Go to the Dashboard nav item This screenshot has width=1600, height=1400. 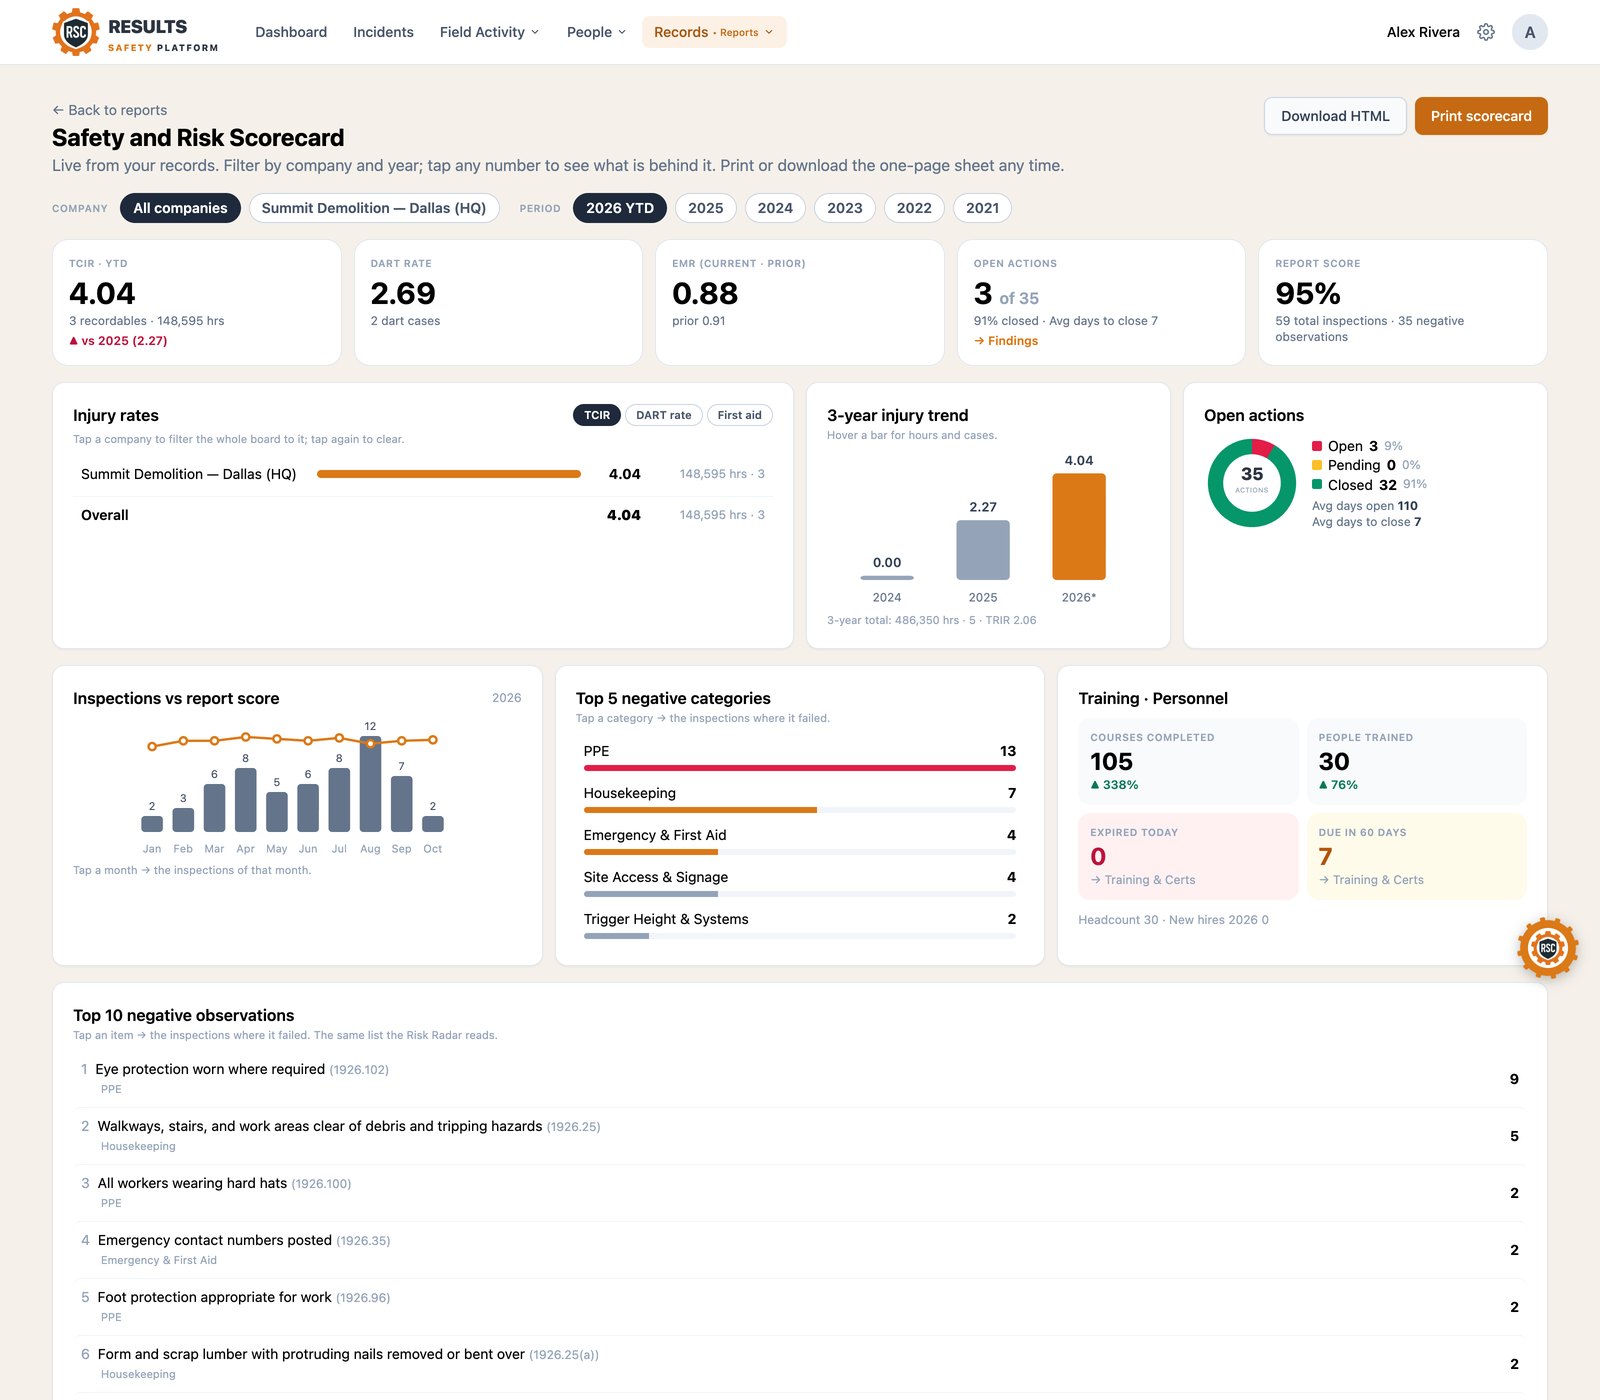pyautogui.click(x=291, y=32)
